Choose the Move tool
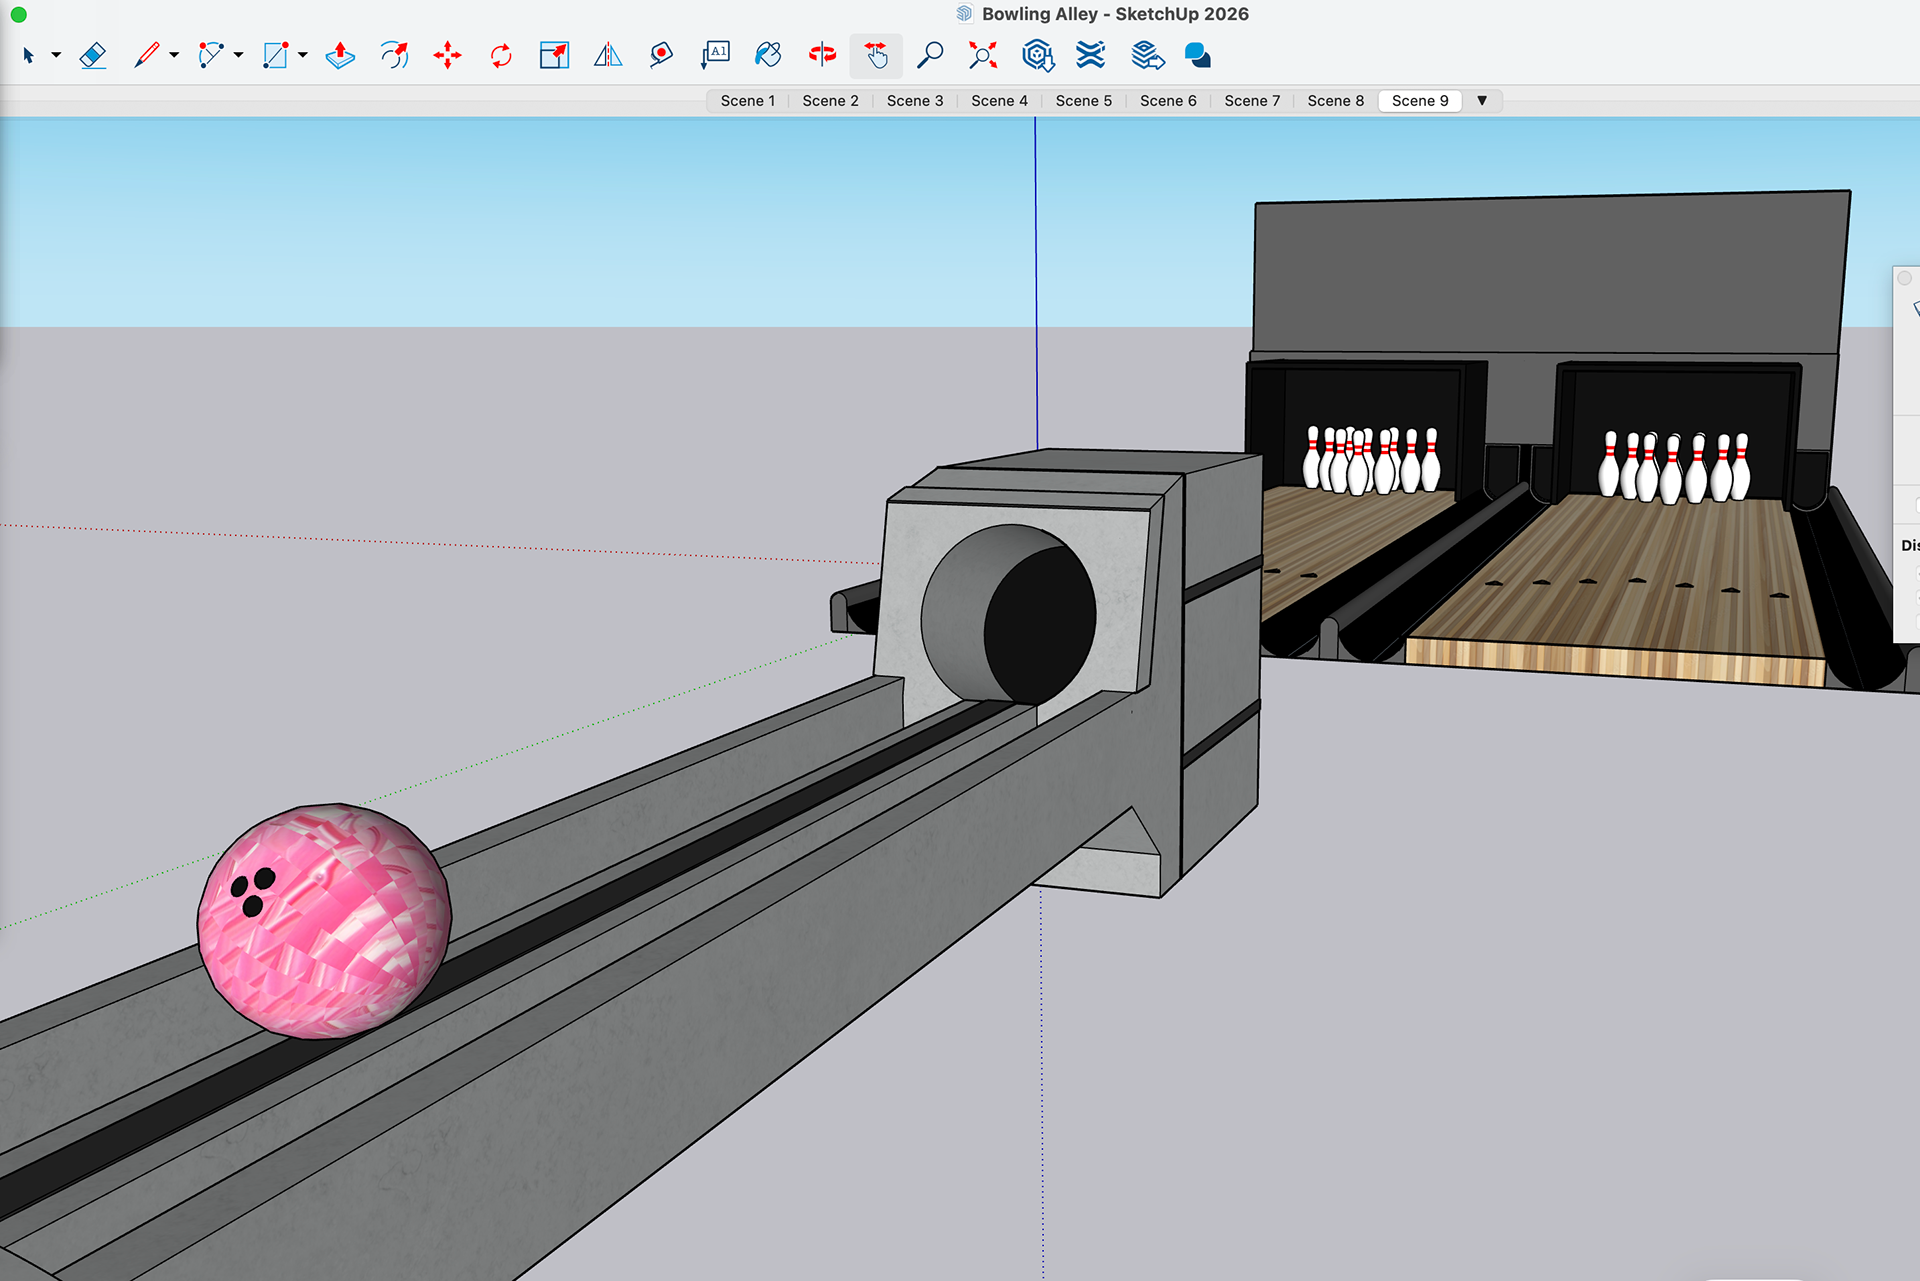Screen dimensions: 1920x1281 (x=447, y=55)
